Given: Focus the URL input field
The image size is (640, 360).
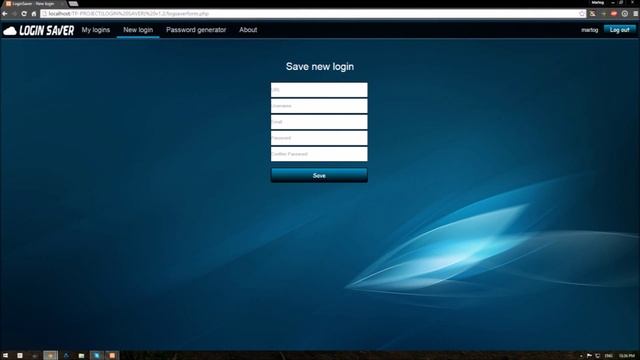Looking at the screenshot, I should (319, 90).
